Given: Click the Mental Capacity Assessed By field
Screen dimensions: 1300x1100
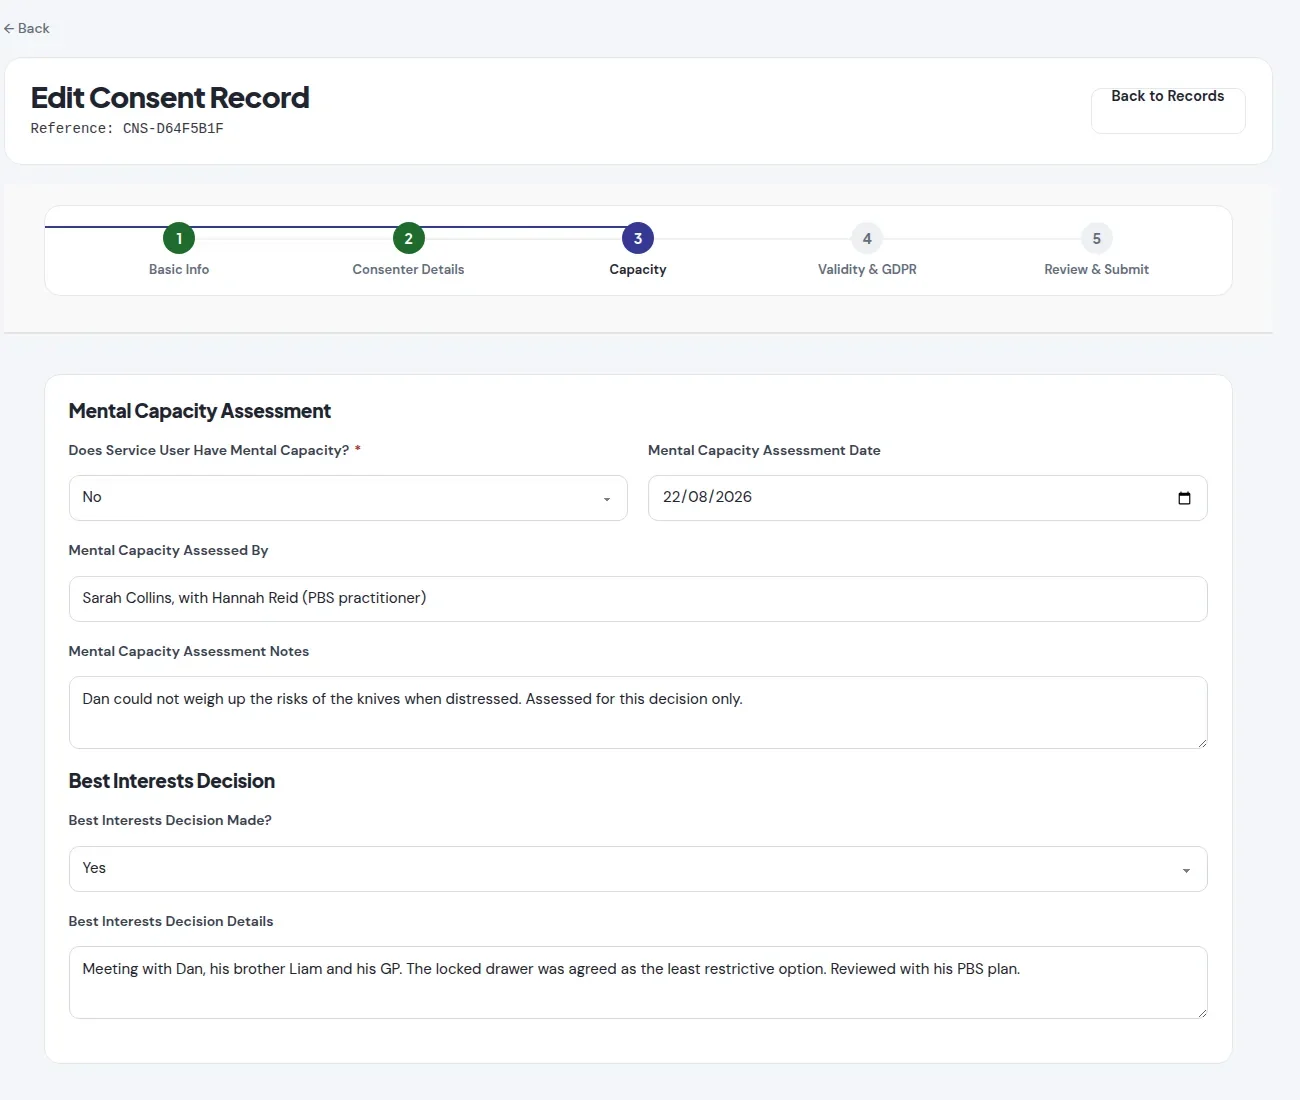Looking at the screenshot, I should pos(638,599).
